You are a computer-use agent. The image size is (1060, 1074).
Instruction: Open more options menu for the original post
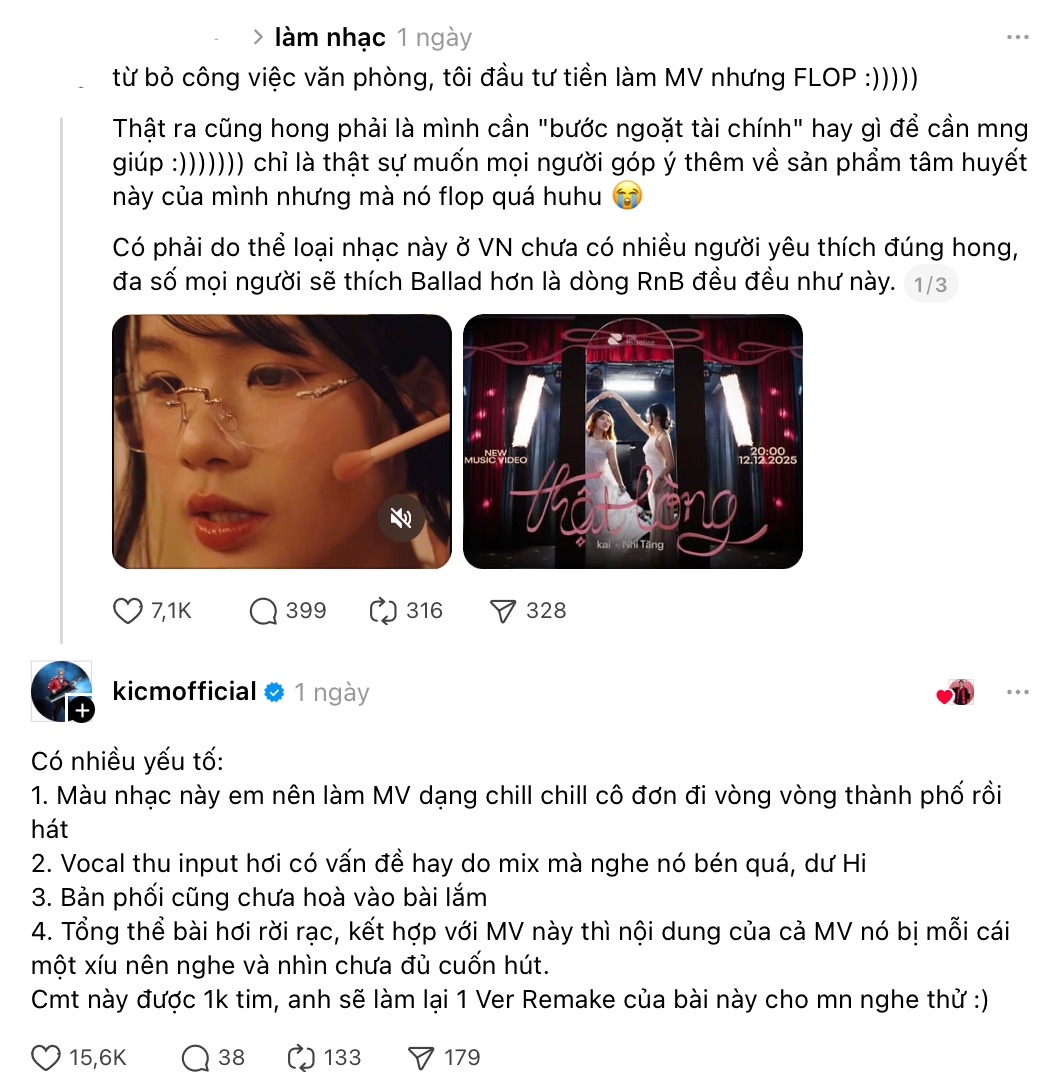1018,37
